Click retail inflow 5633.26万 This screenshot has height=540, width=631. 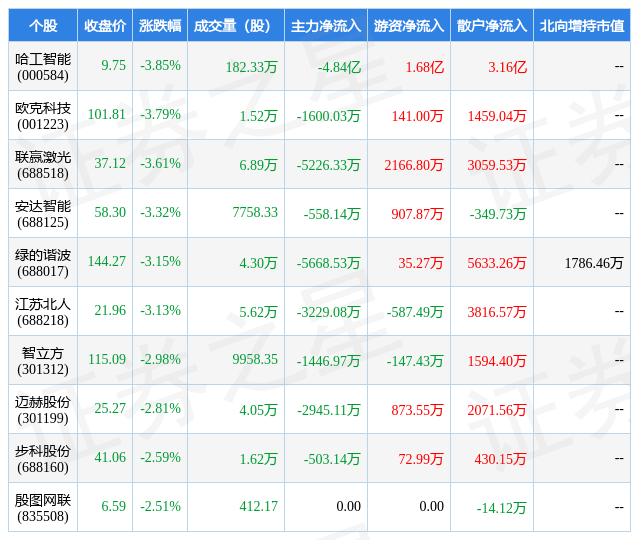coord(497,263)
